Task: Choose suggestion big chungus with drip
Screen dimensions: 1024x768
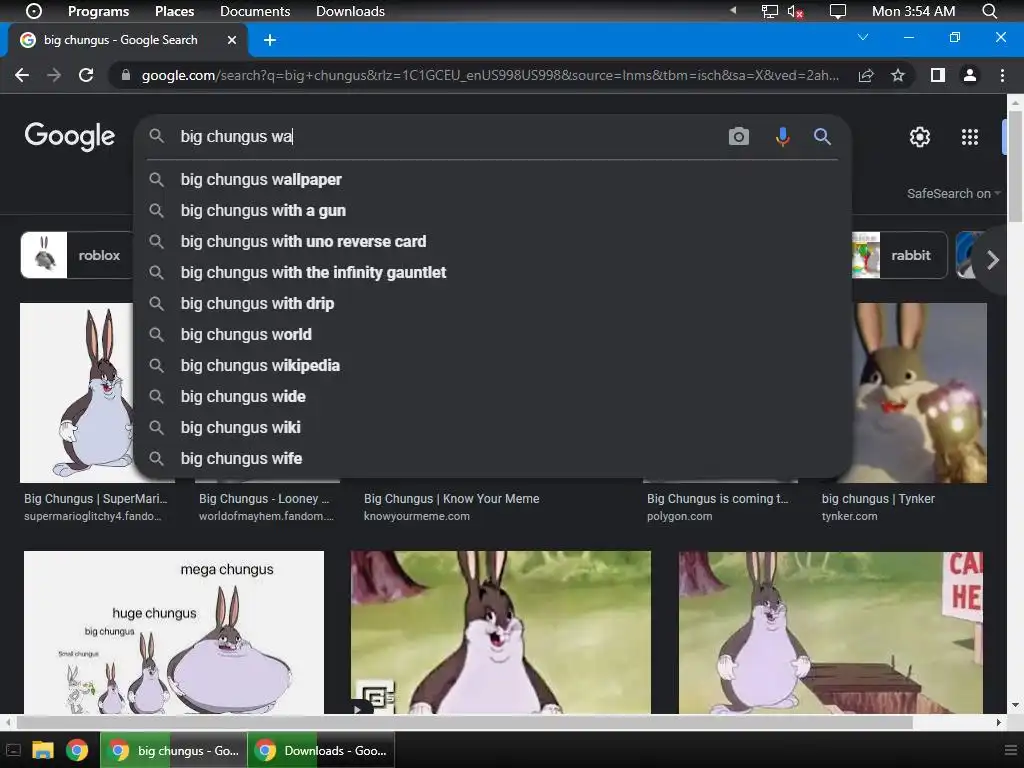Action: tap(492, 304)
